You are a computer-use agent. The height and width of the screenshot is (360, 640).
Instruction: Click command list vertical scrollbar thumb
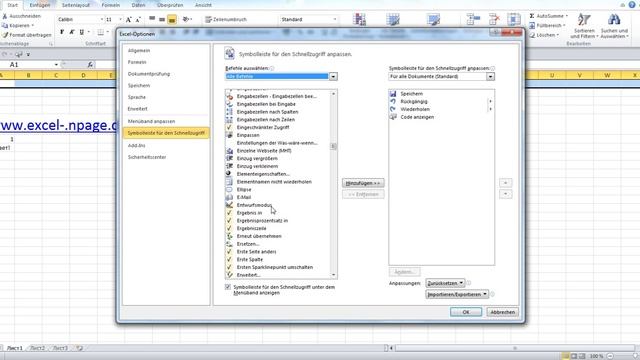pos(333,147)
